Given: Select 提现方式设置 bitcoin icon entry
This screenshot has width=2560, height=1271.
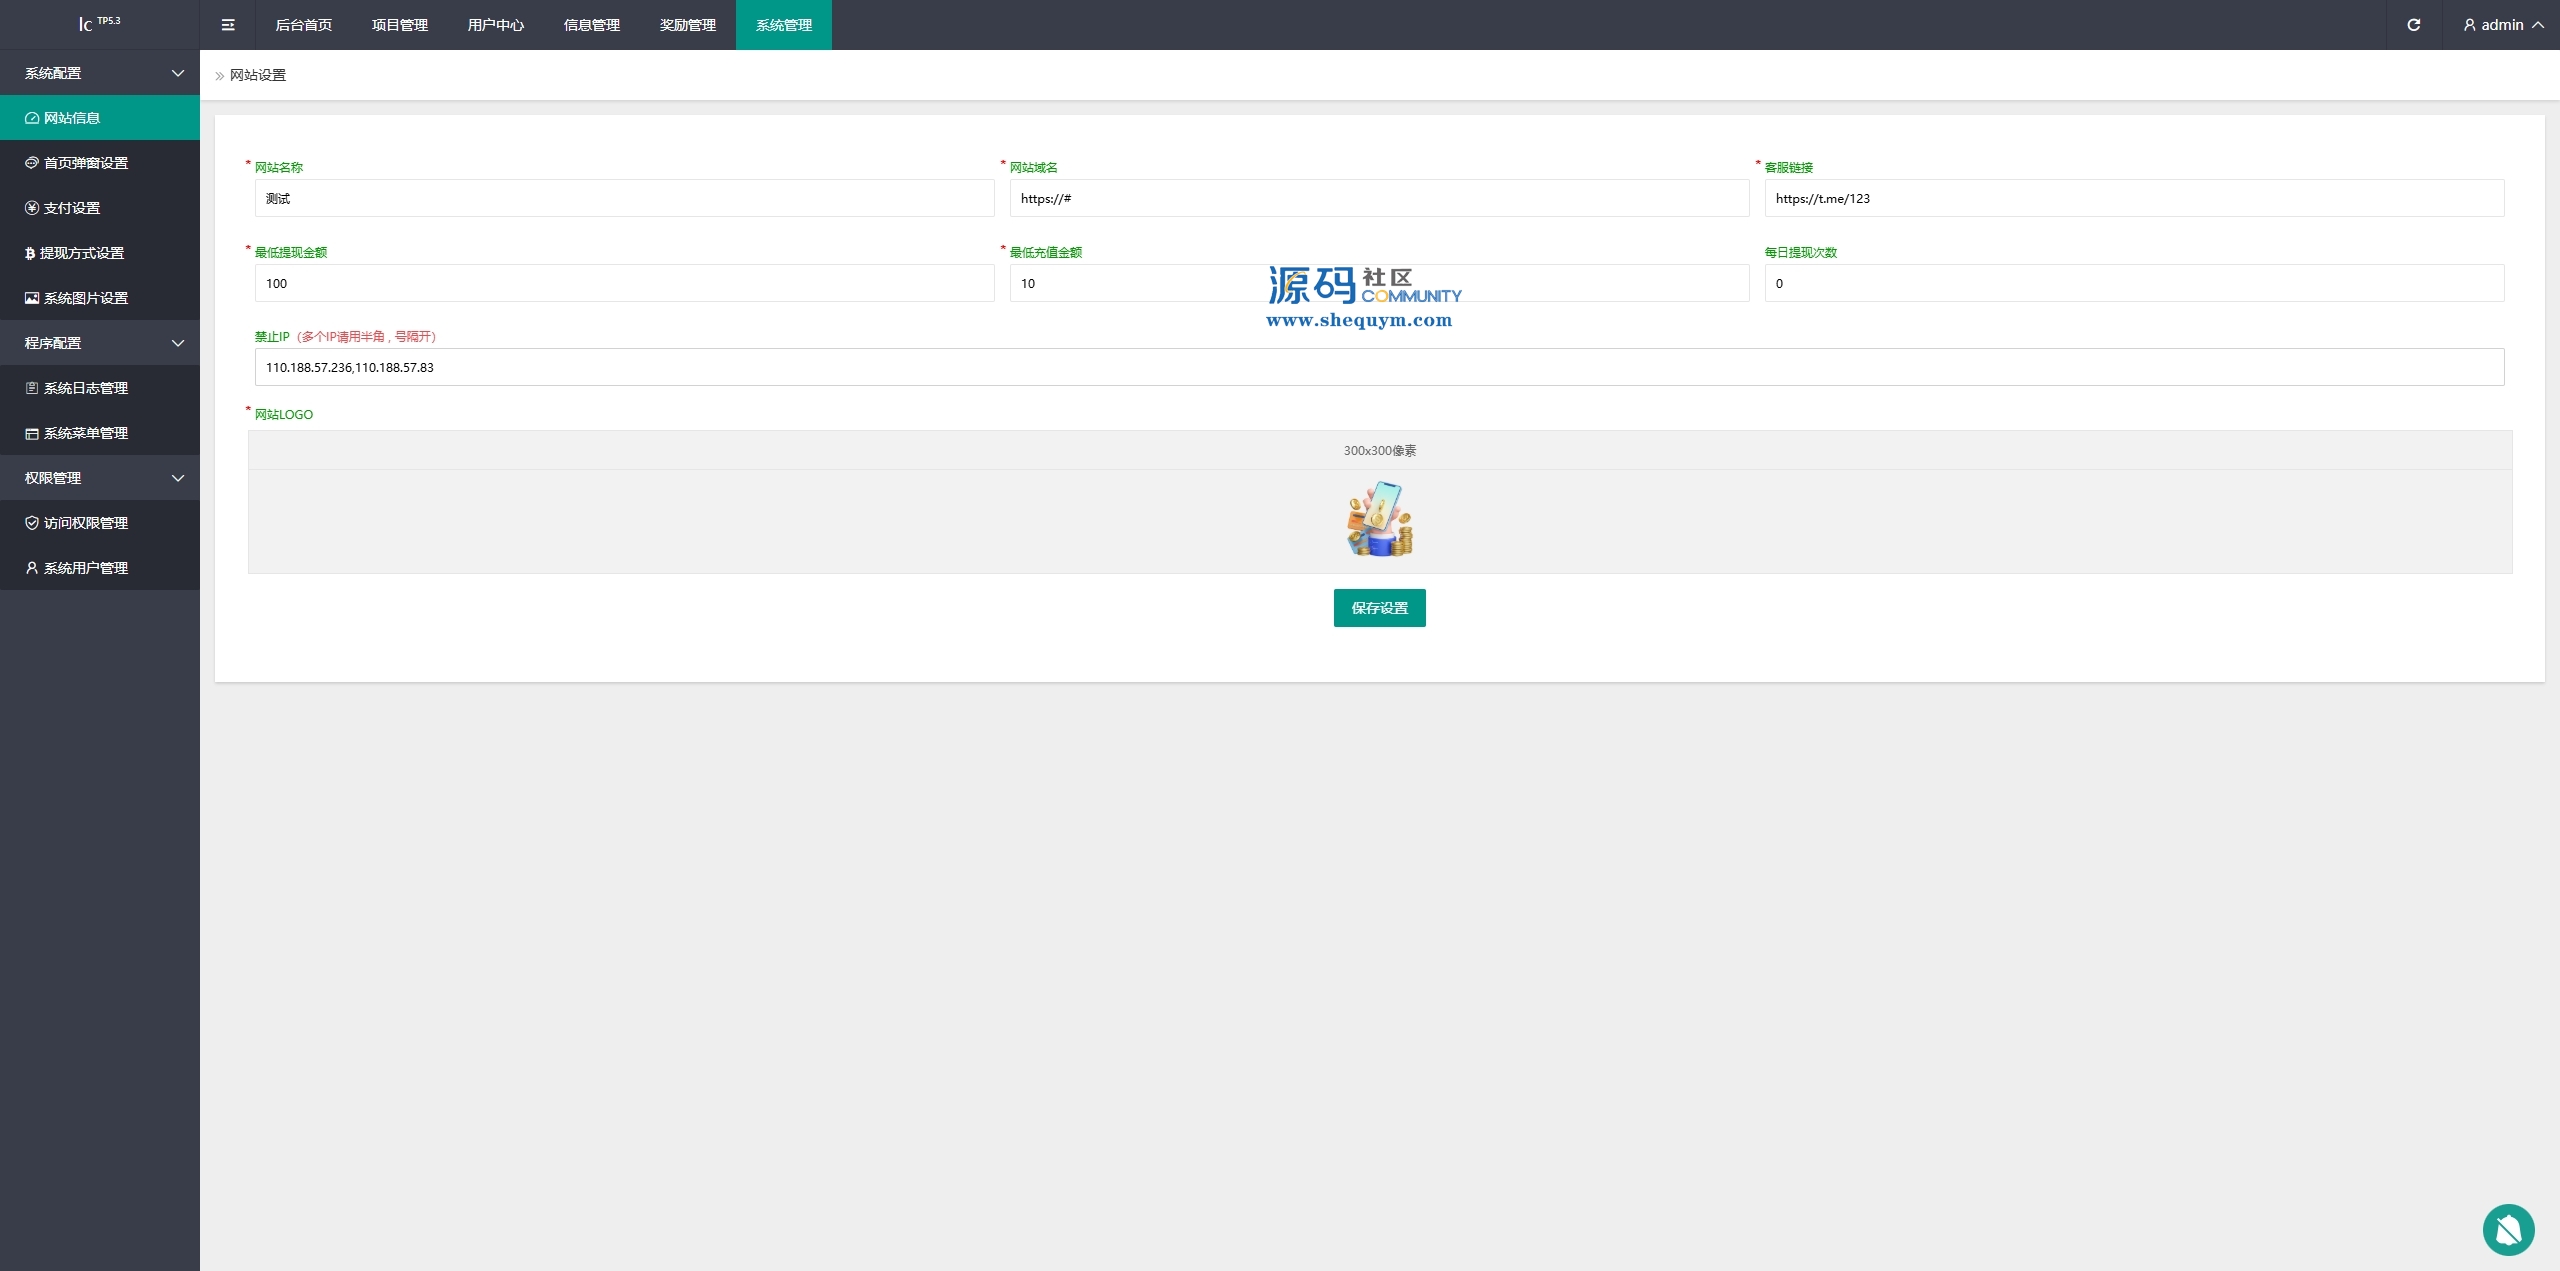Looking at the screenshot, I should 30,253.
